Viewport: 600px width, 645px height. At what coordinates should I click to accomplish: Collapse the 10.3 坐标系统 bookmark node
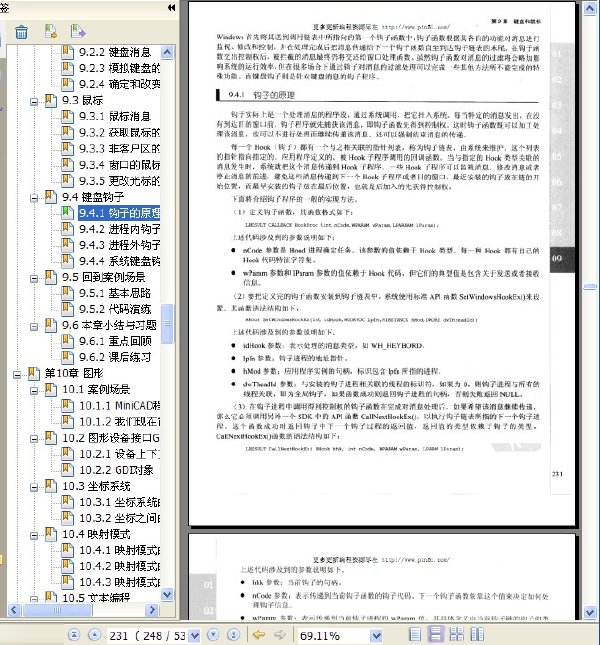tap(34, 487)
